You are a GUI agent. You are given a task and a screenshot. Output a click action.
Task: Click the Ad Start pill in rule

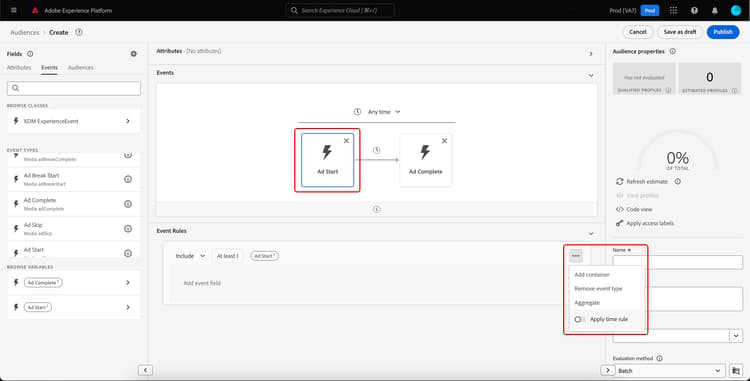coord(265,256)
